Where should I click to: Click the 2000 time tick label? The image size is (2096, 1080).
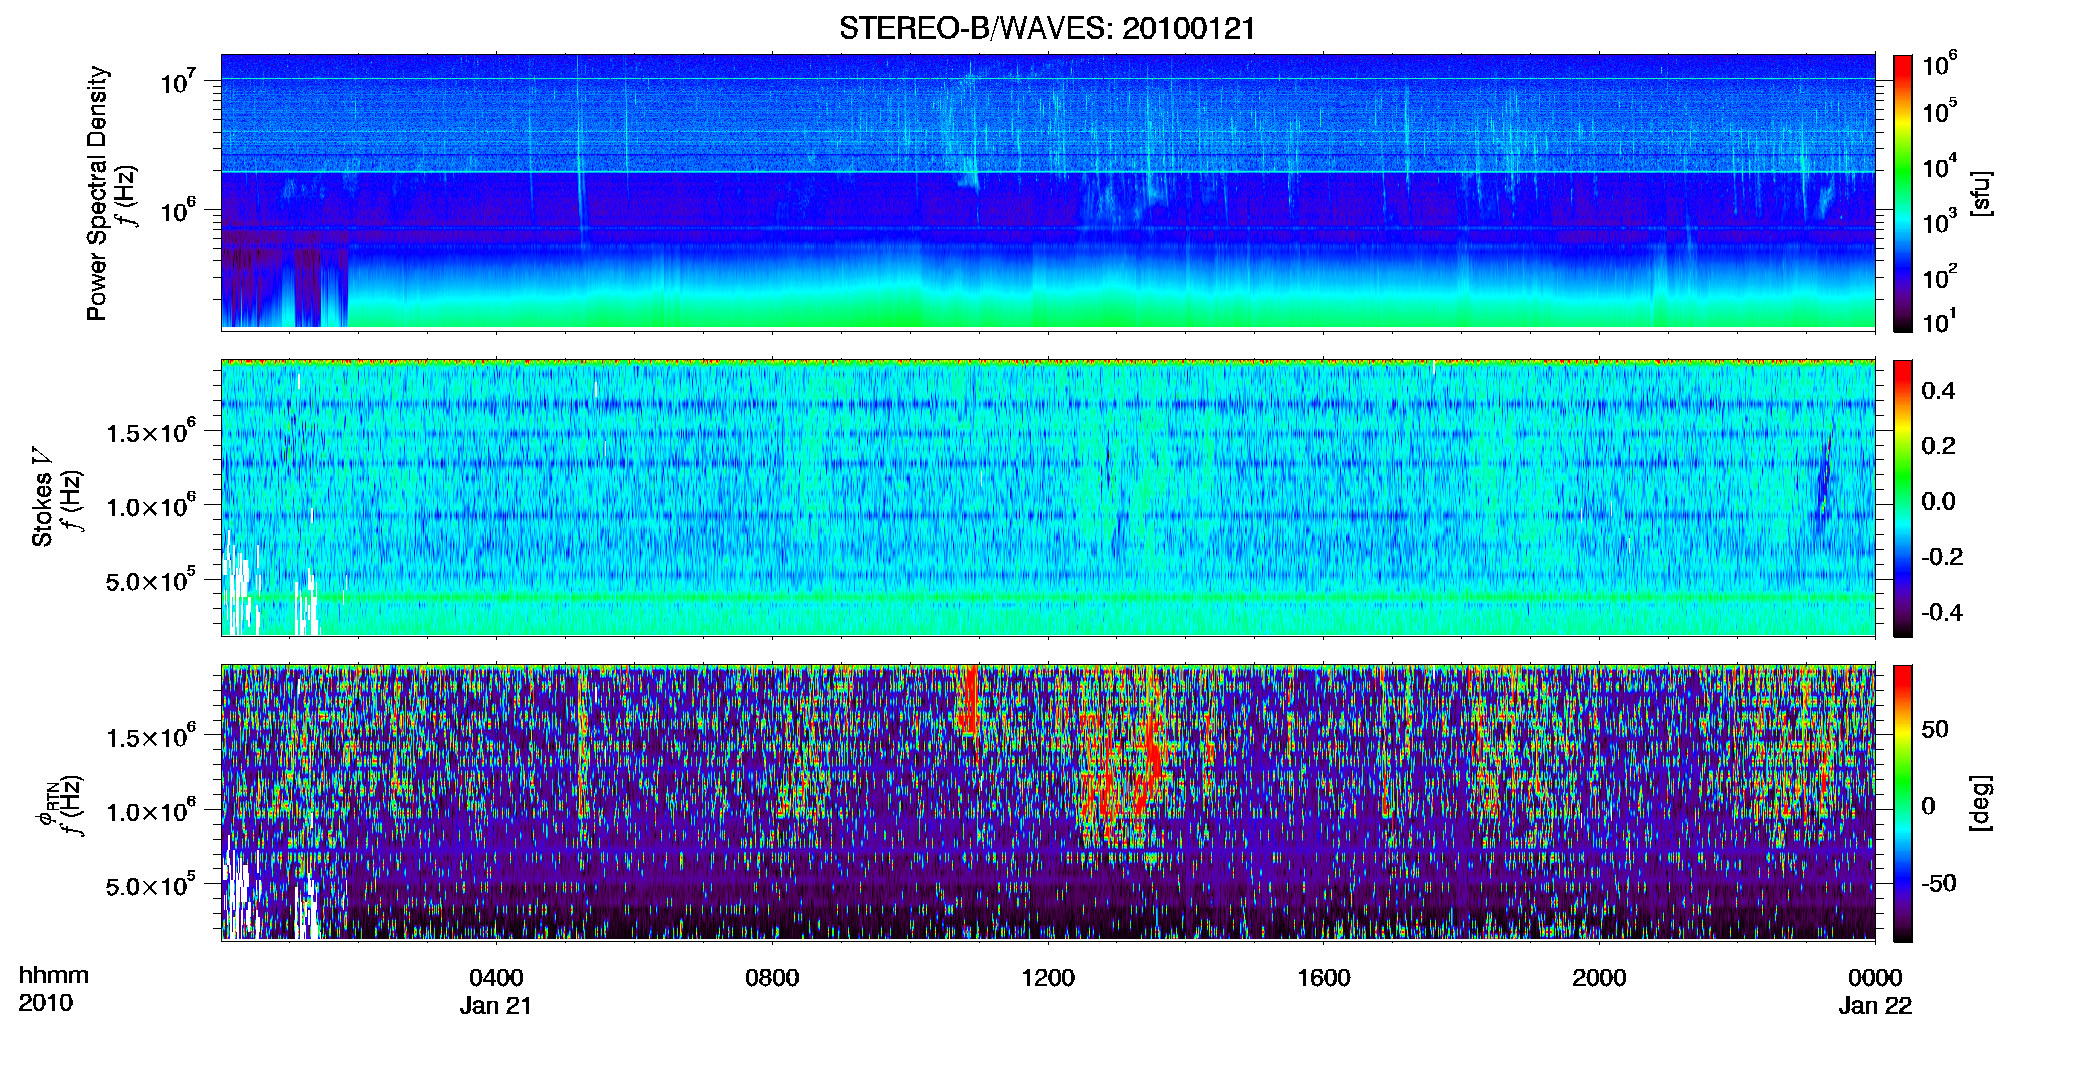click(1599, 978)
